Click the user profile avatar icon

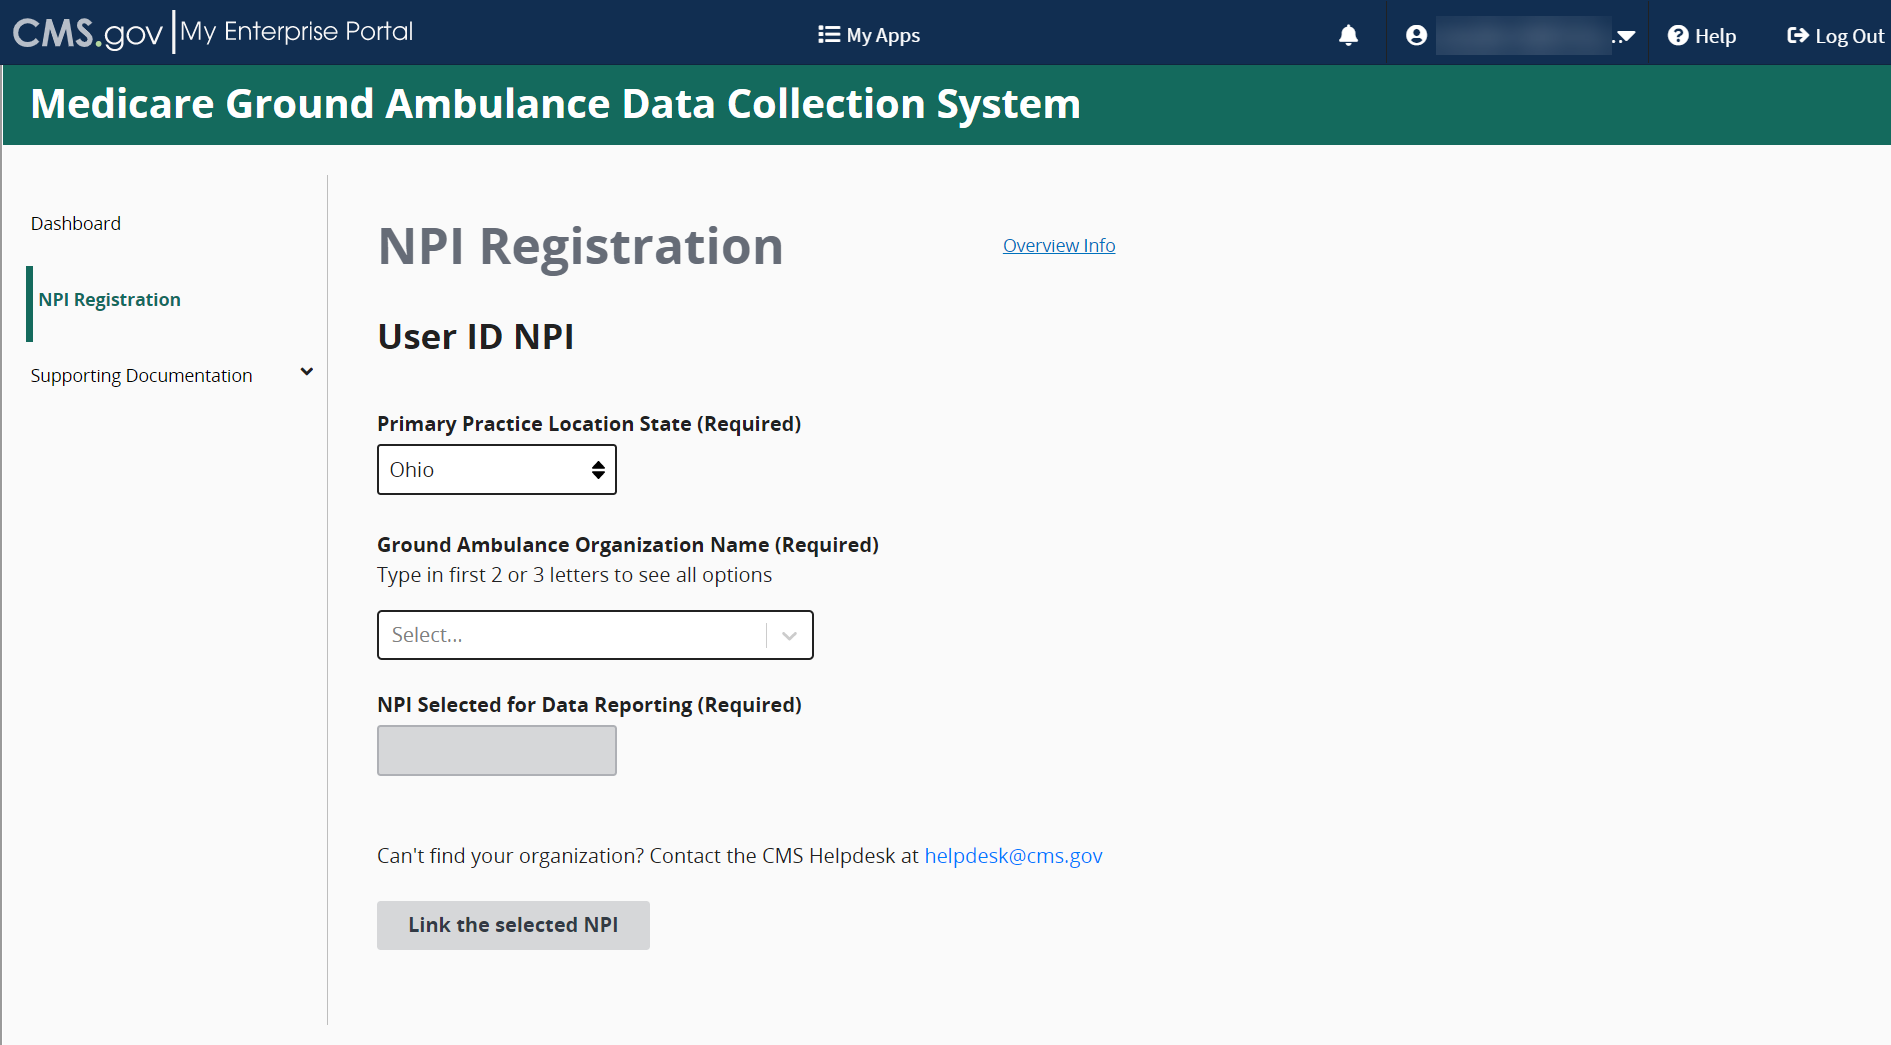coord(1416,36)
